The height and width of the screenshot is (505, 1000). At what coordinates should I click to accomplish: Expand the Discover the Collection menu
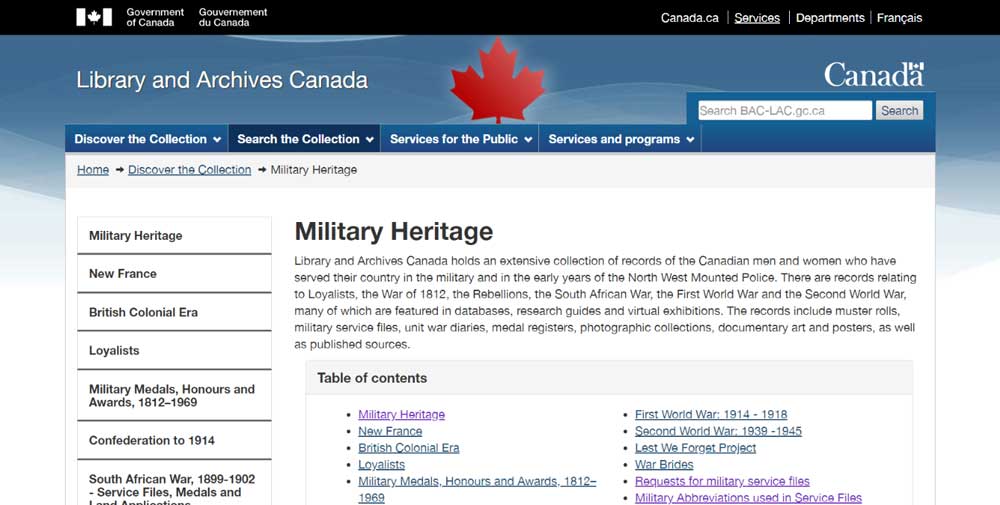point(146,139)
